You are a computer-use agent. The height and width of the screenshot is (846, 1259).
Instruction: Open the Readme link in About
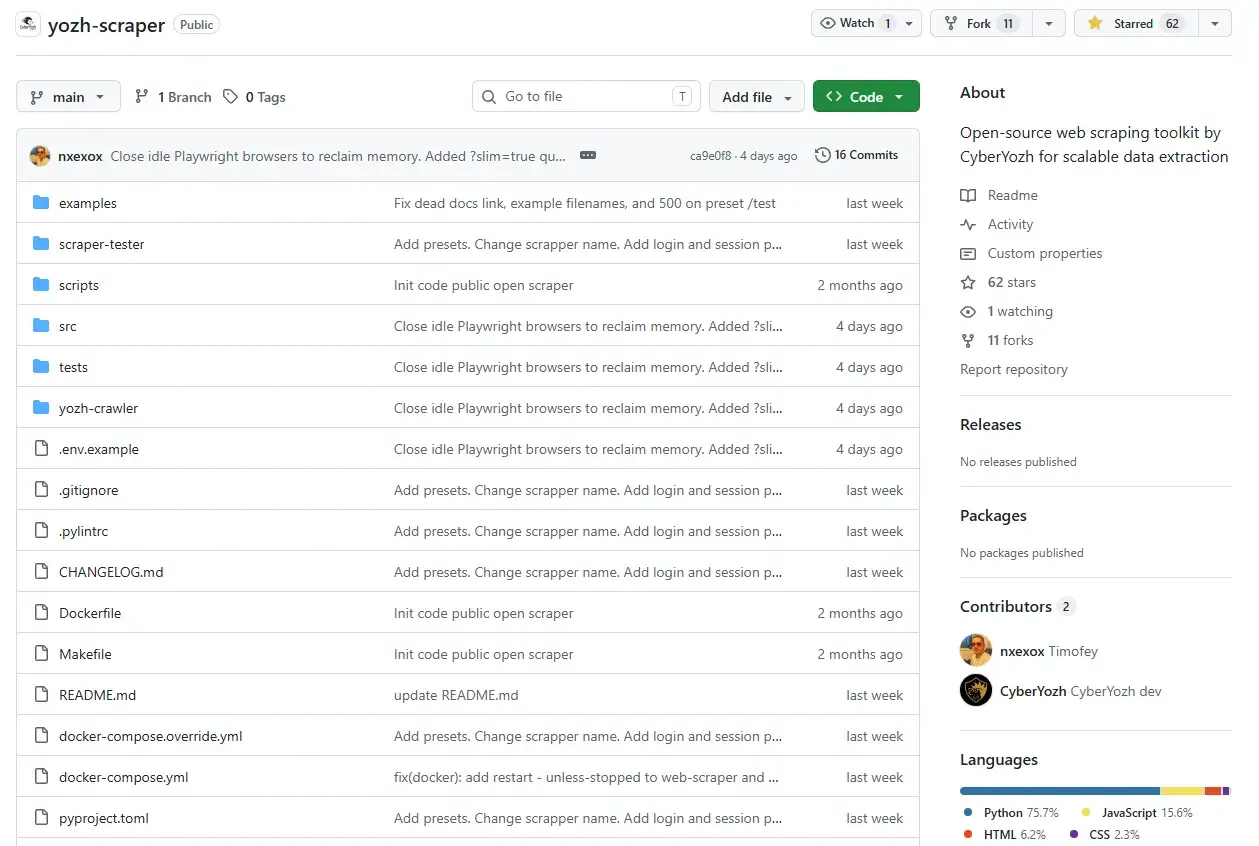tap(1012, 196)
